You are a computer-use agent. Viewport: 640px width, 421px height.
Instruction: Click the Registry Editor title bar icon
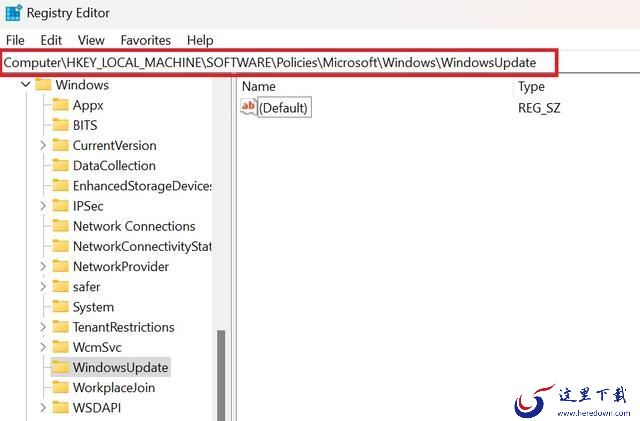13,13
